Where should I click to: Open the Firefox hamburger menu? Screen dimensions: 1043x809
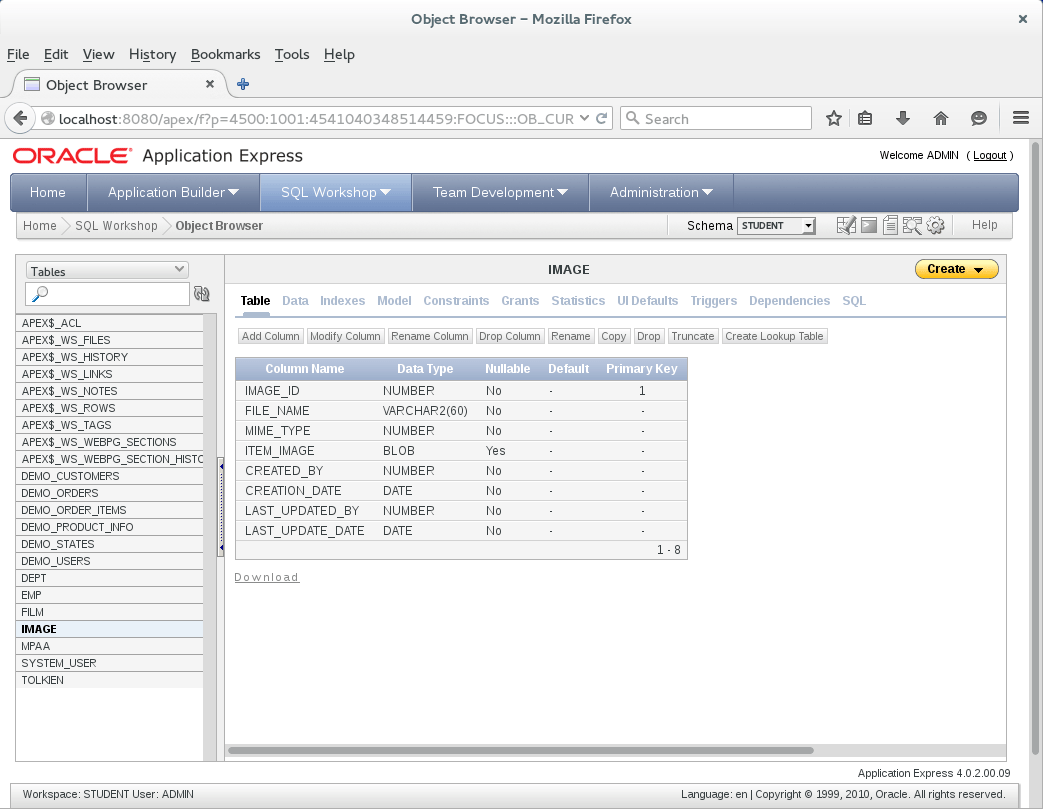pyautogui.click(x=1021, y=118)
